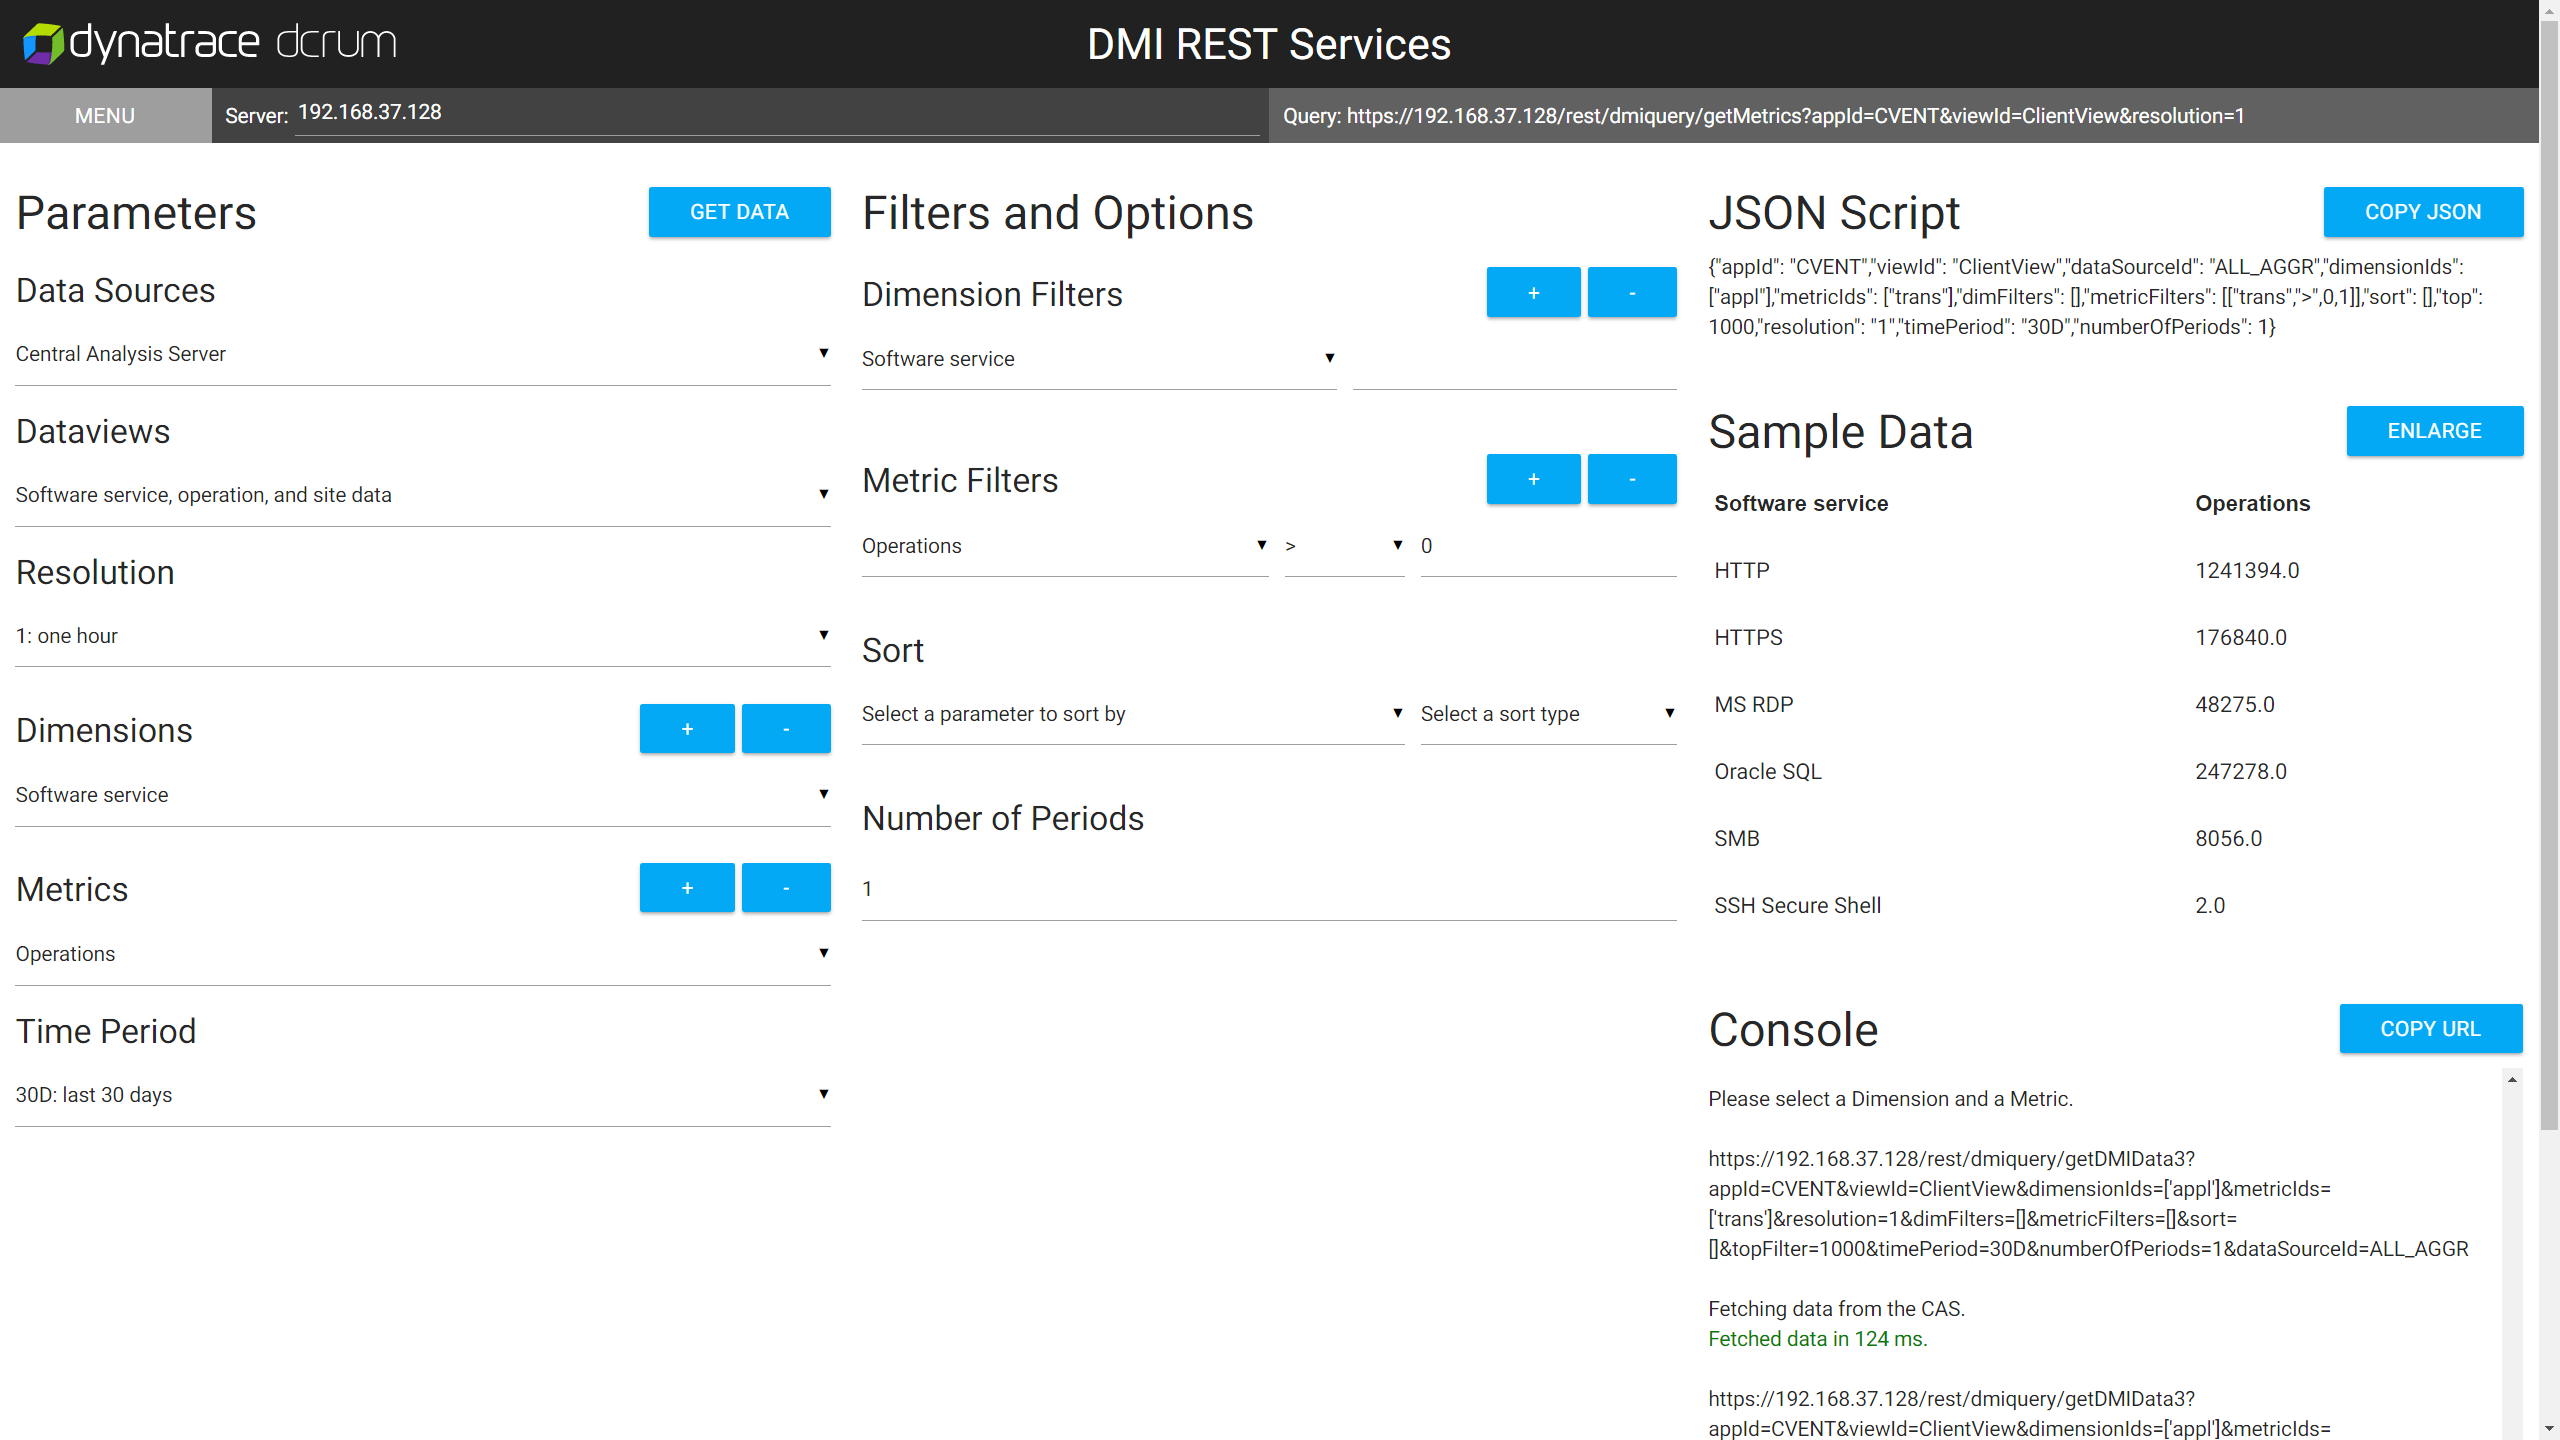Image resolution: width=2560 pixels, height=1440 pixels.
Task: Enlarge the Sample Data table
Action: (x=2434, y=431)
